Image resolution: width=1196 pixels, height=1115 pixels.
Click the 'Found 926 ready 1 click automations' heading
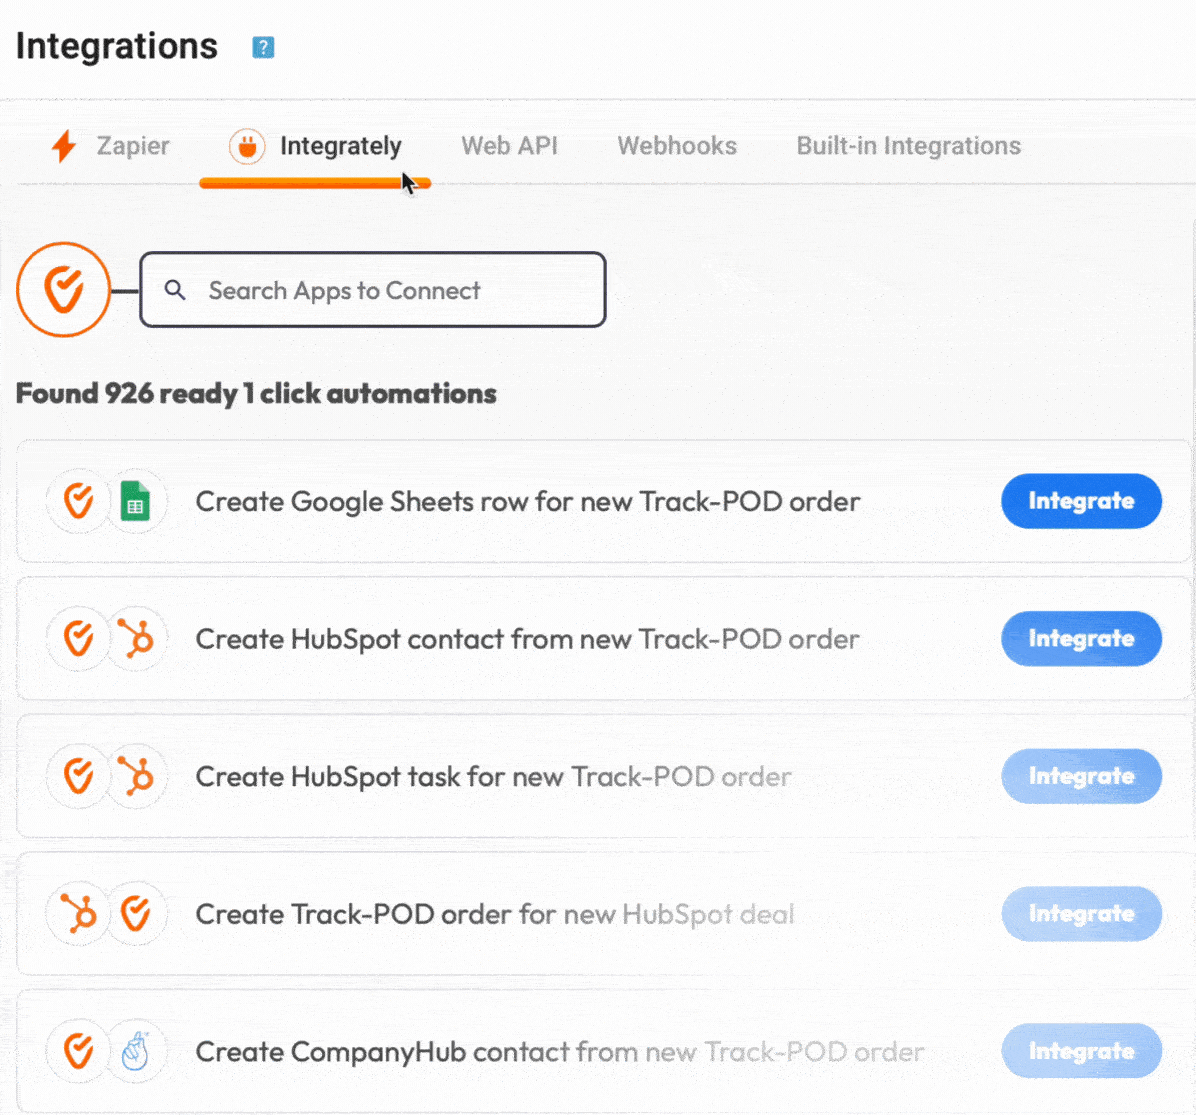tap(256, 394)
